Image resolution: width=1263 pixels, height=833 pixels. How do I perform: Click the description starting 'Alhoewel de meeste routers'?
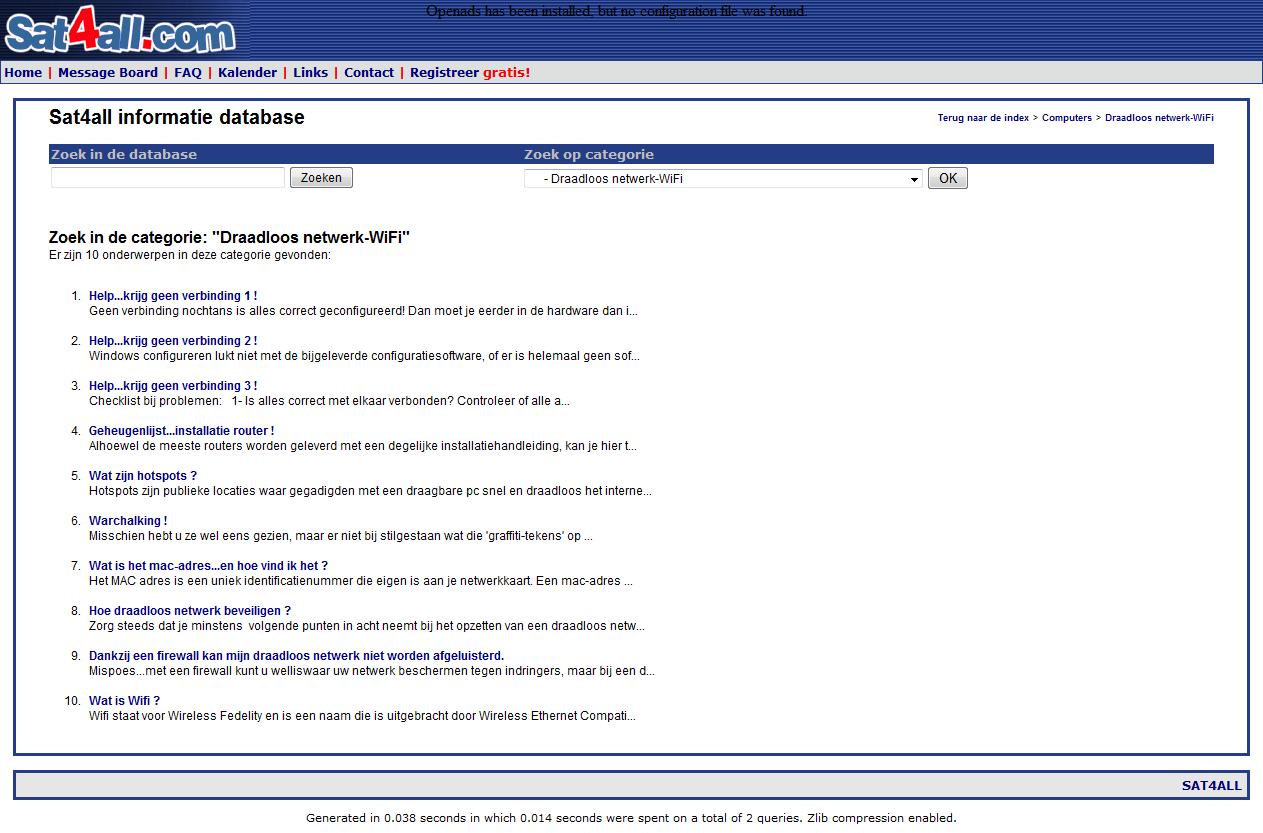(363, 446)
